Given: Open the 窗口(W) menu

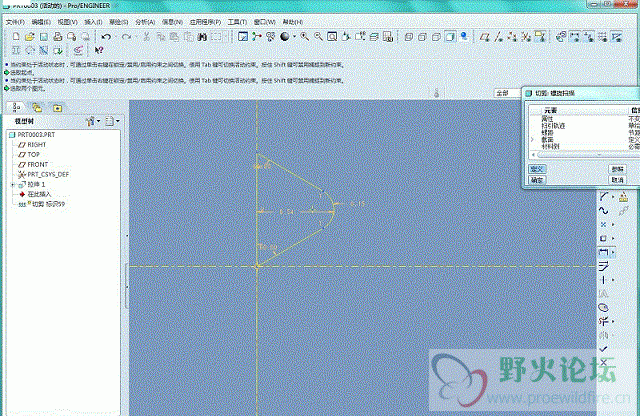Looking at the screenshot, I should [x=264, y=22].
